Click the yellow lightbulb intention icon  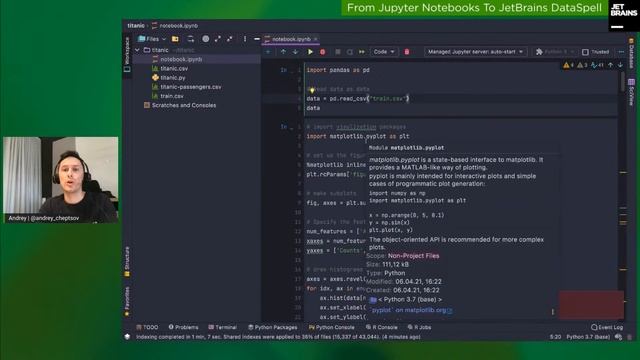tap(312, 90)
